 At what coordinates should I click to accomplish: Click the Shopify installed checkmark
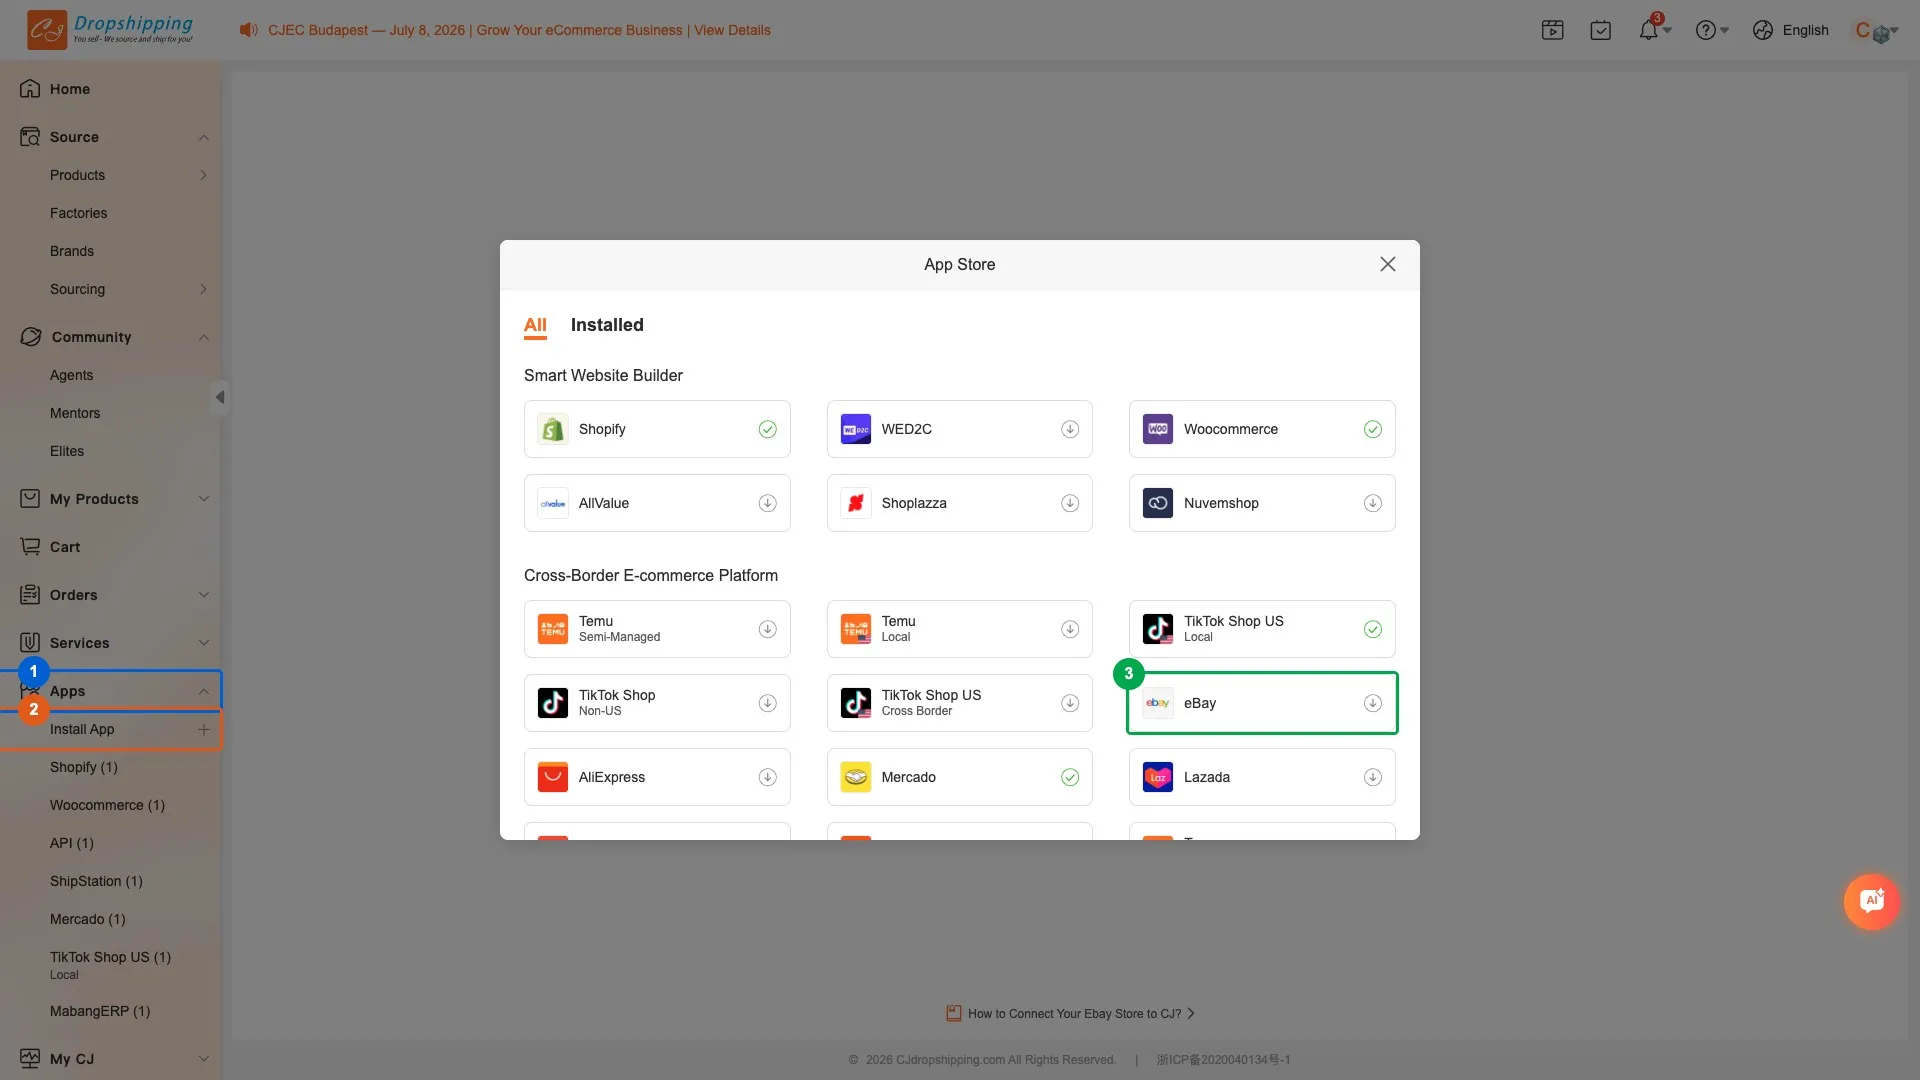pyautogui.click(x=768, y=429)
